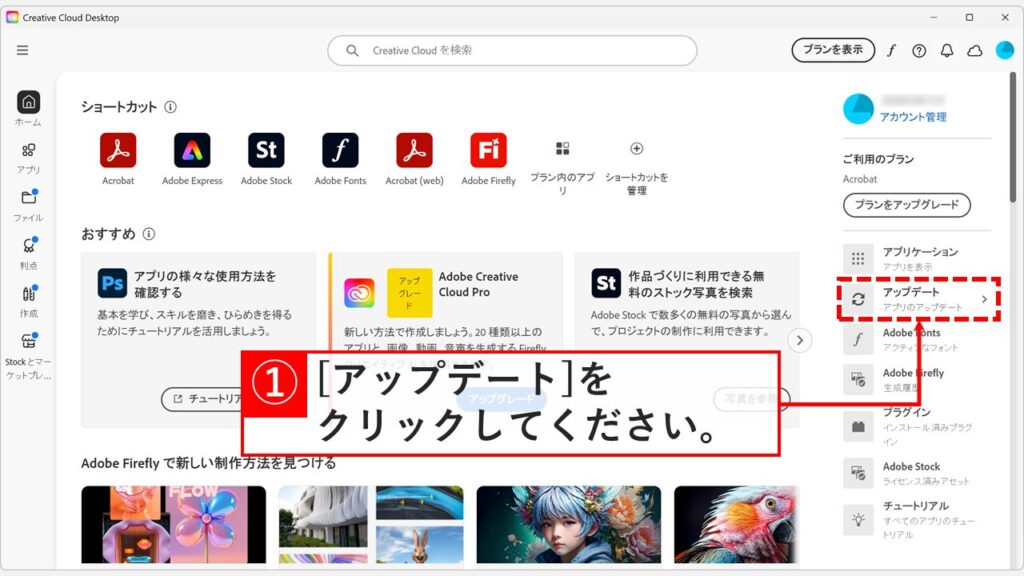The width and height of the screenshot is (1024, 576).
Task: Open the cloud sync status icon
Action: (975, 50)
